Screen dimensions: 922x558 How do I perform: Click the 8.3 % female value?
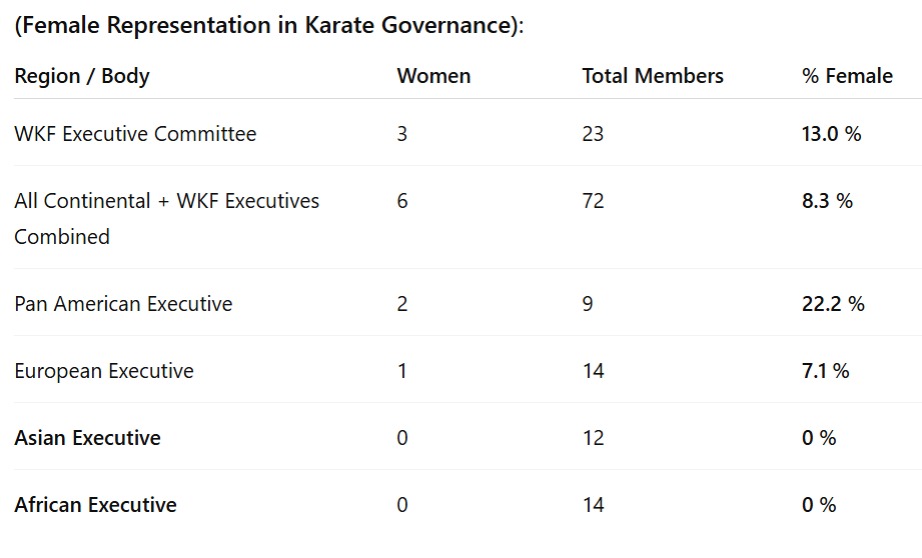(827, 201)
